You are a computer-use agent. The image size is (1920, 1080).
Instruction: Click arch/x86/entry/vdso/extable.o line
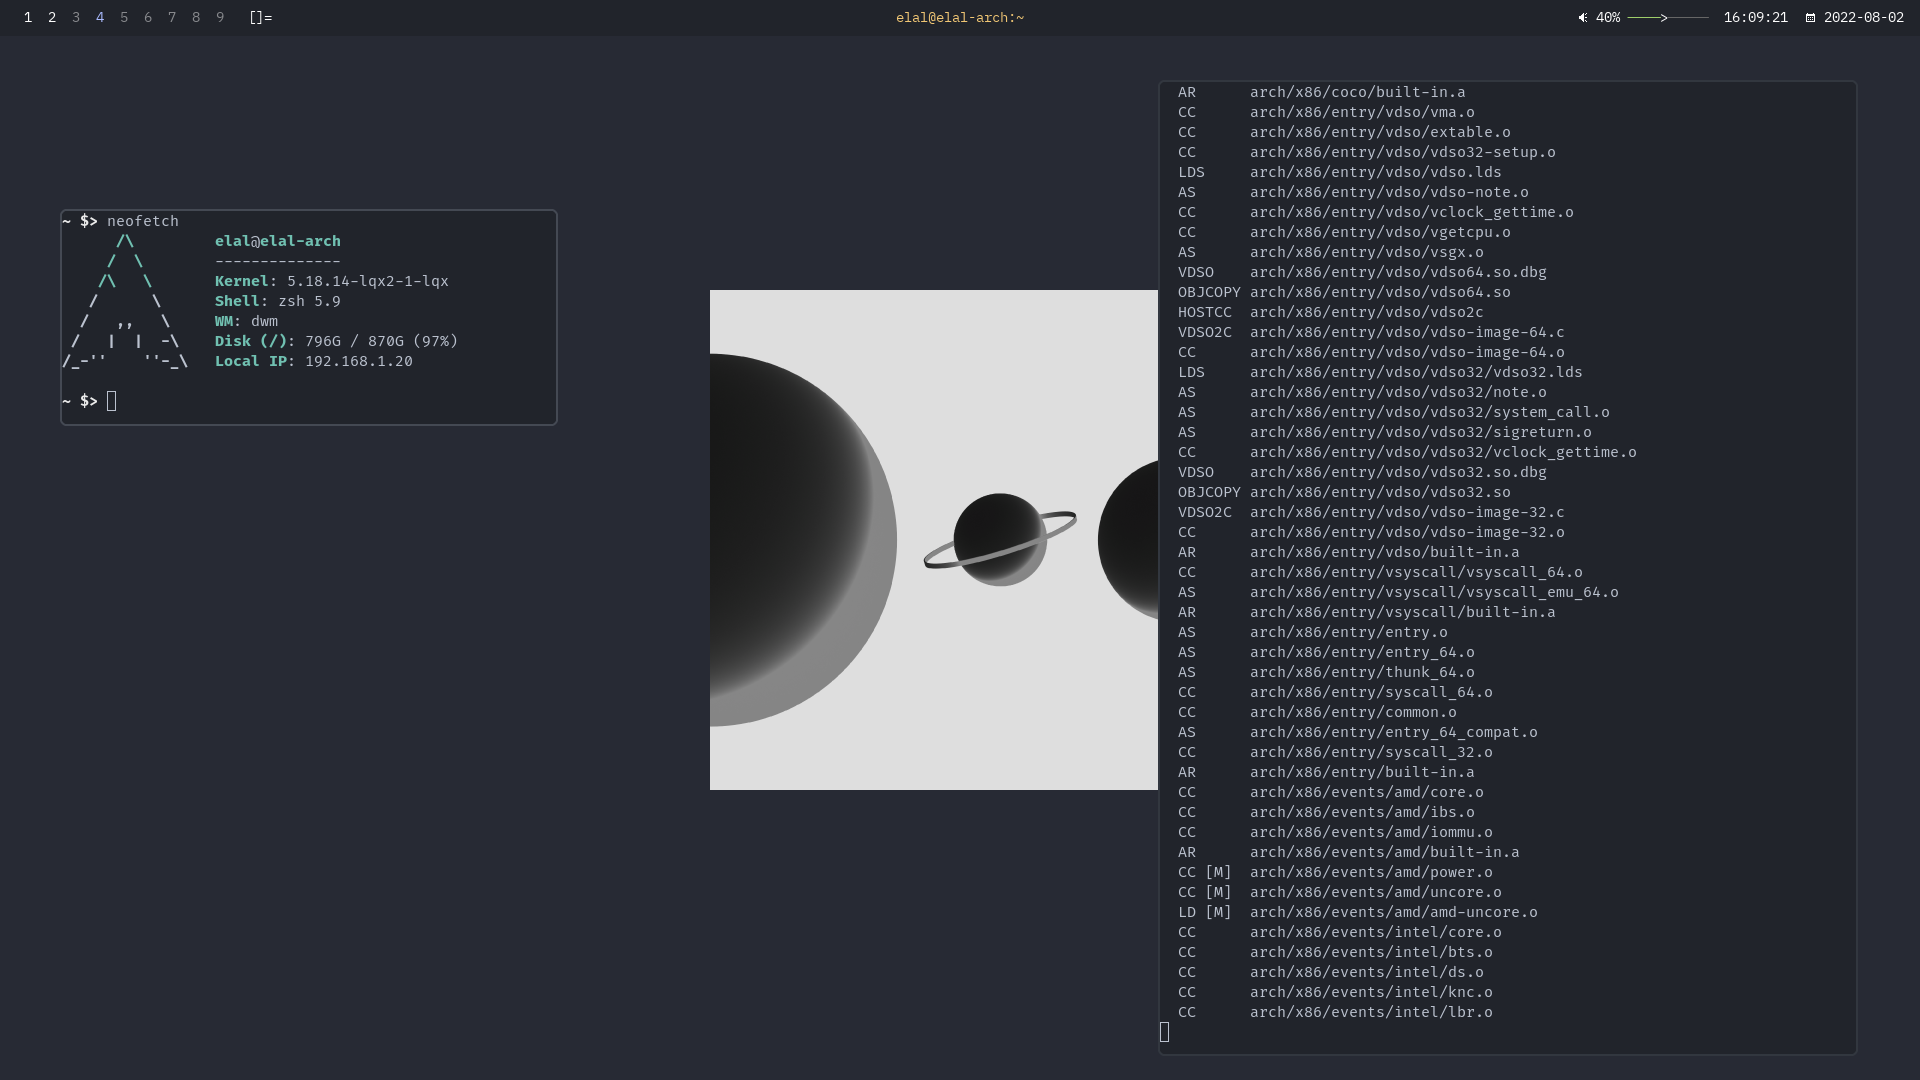point(1344,132)
